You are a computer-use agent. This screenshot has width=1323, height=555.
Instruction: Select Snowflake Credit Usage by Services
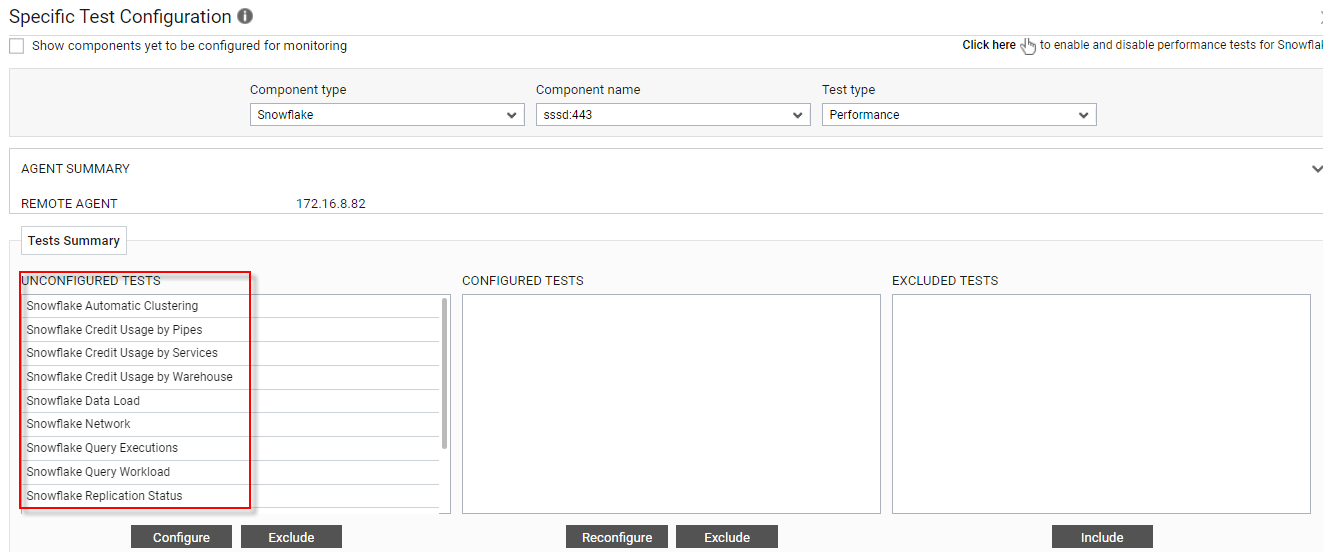230,353
